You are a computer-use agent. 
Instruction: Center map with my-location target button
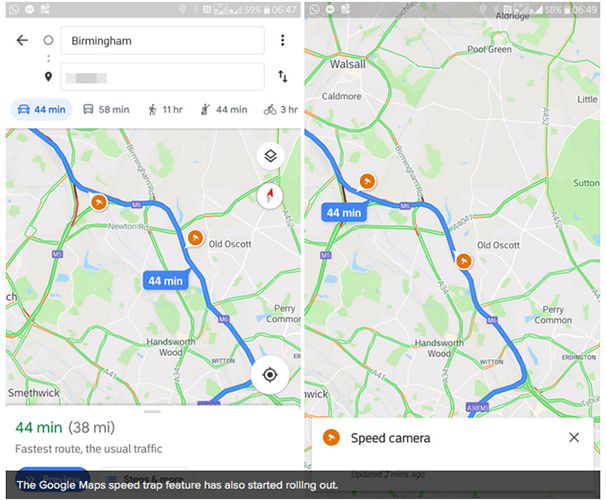(x=270, y=375)
